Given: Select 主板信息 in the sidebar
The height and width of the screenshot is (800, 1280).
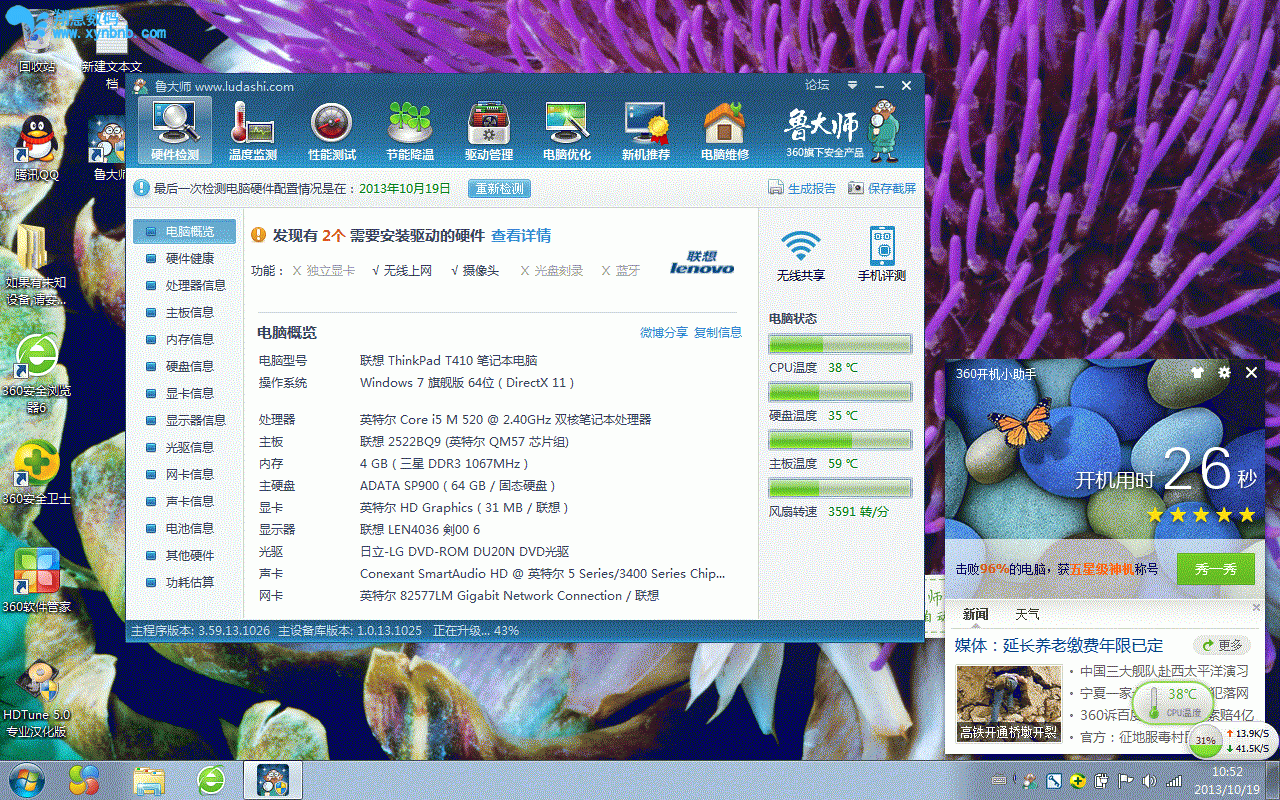Looking at the screenshot, I should tap(185, 312).
